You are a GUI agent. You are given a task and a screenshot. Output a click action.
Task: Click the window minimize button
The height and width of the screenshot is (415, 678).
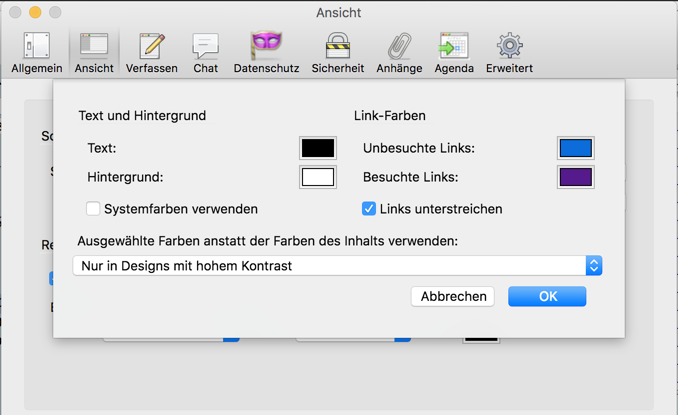click(x=35, y=13)
